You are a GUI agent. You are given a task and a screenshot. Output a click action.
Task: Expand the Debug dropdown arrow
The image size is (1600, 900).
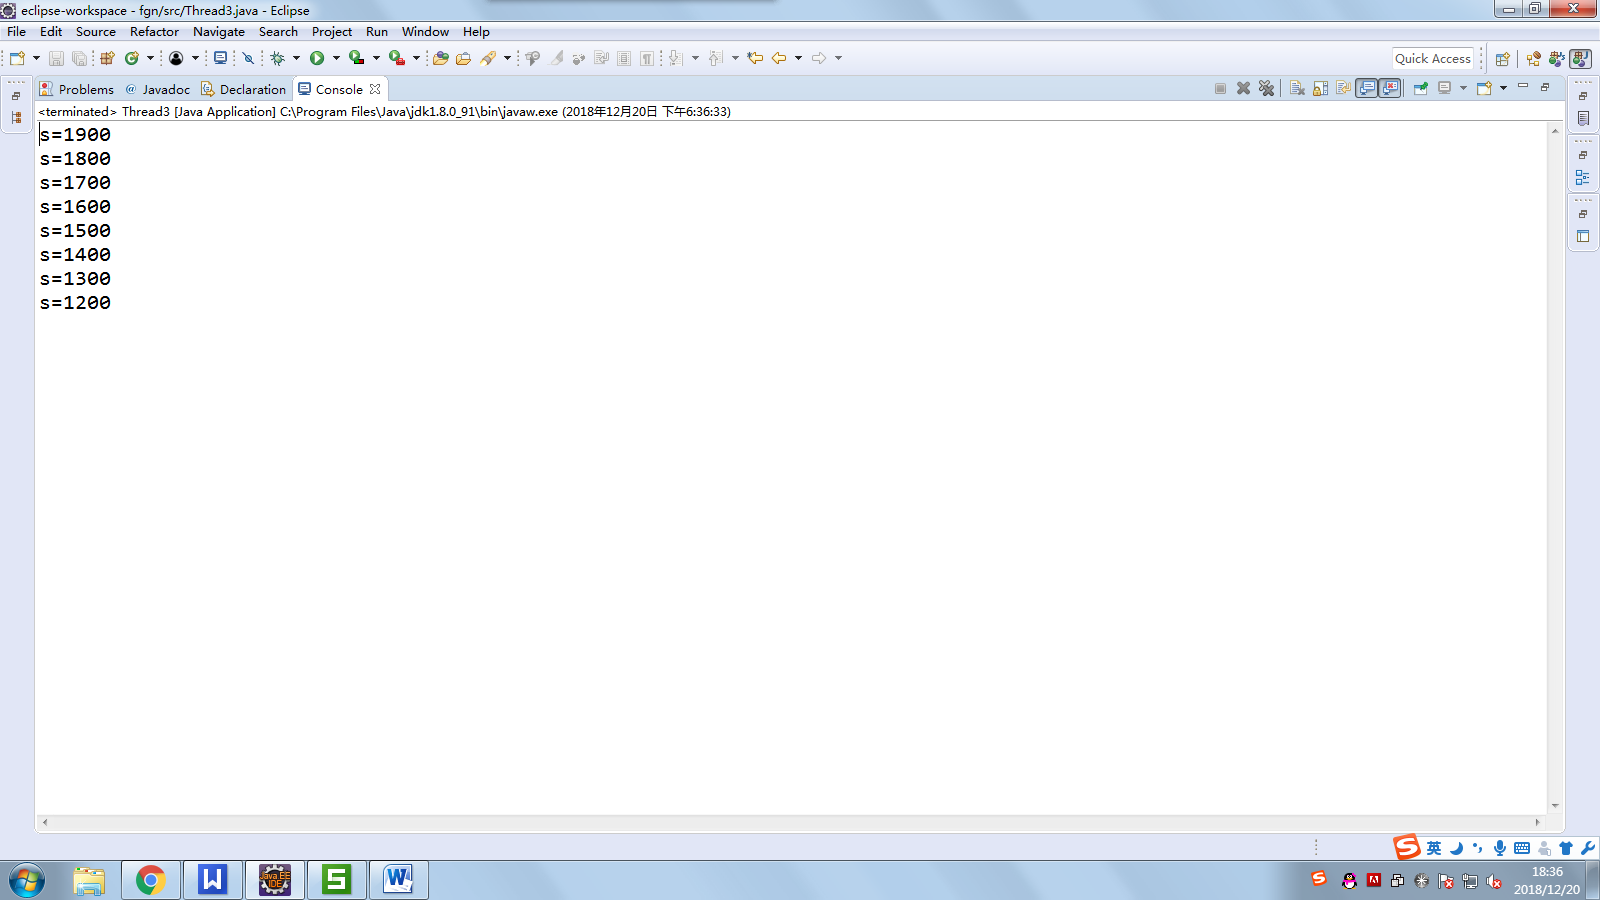point(296,58)
